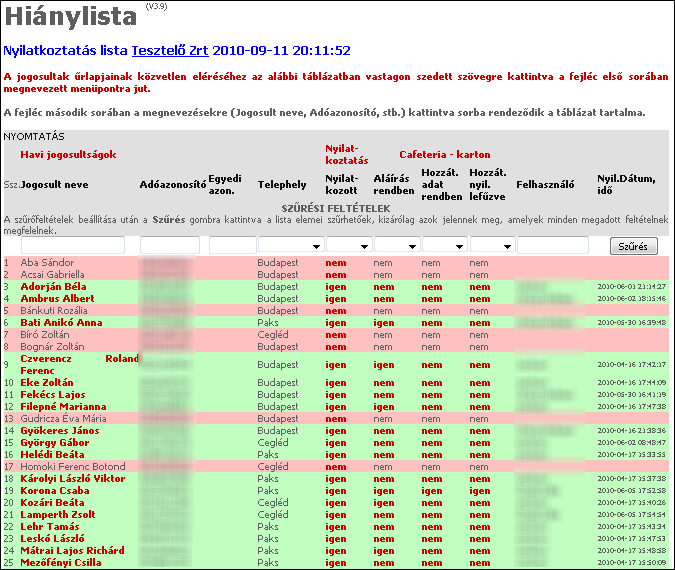Open Filepné Marianna's form
The height and width of the screenshot is (570, 675).
(63, 407)
